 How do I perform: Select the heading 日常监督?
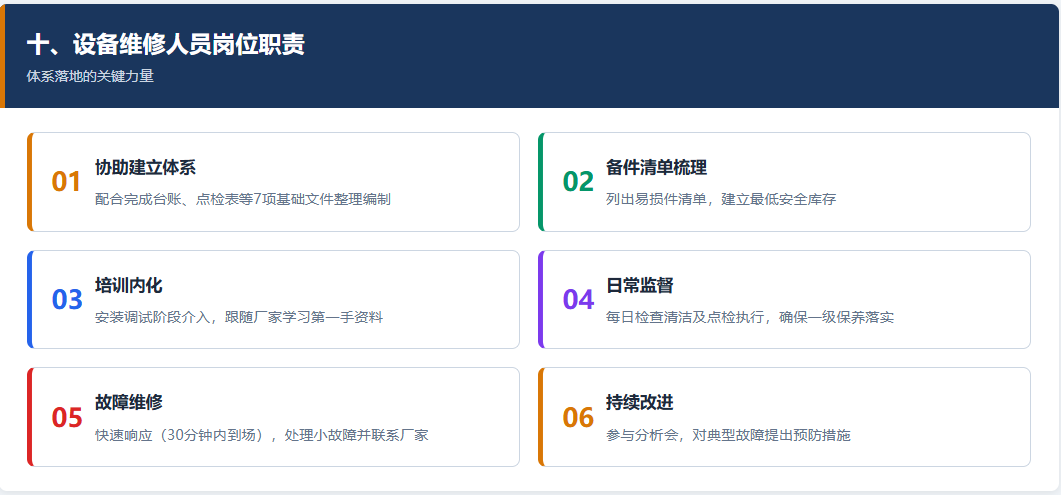[639, 285]
